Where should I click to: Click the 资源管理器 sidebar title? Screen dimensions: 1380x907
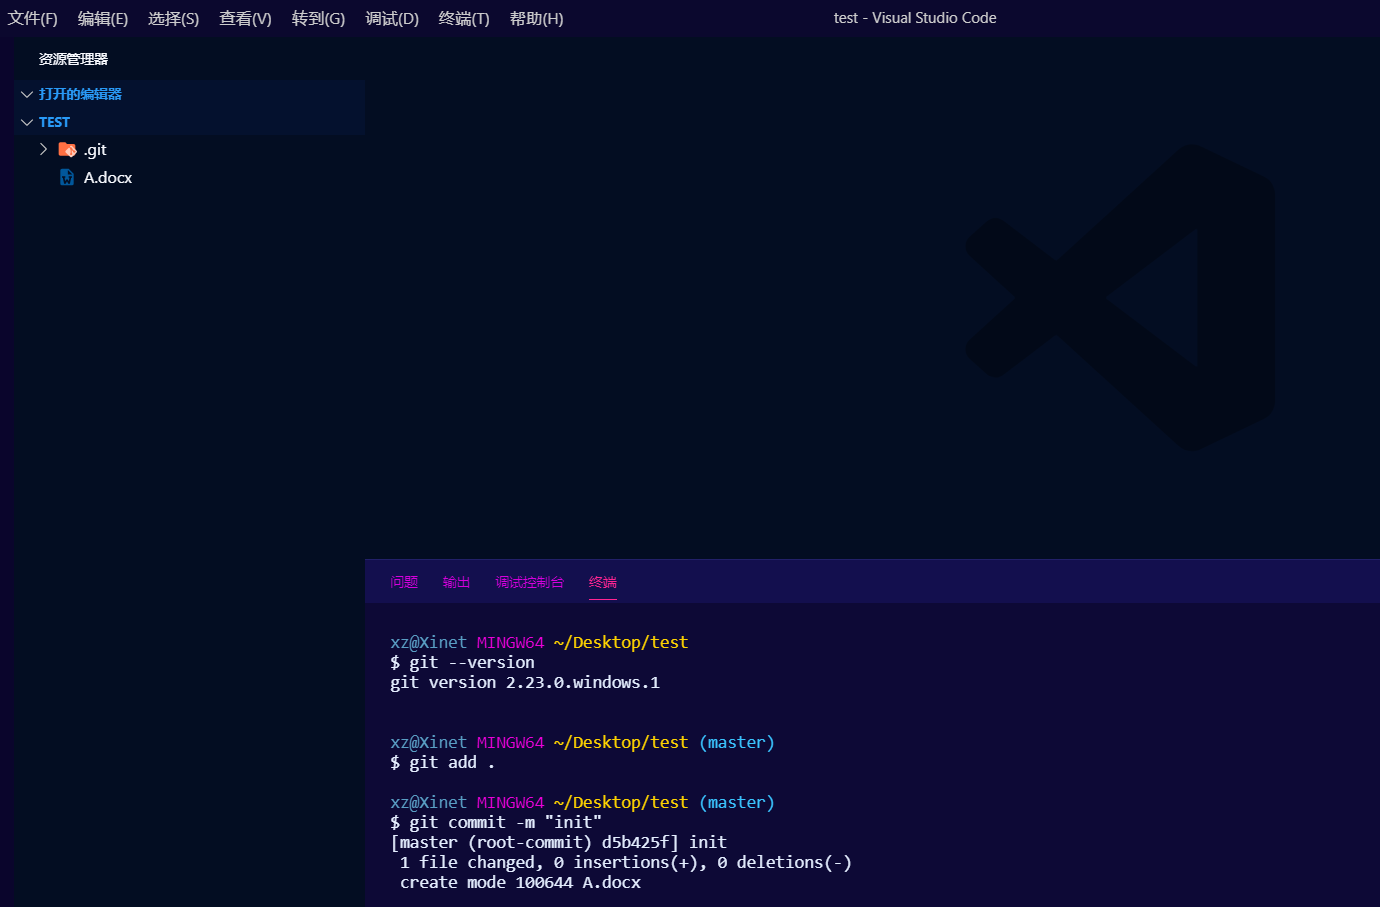coord(73,59)
